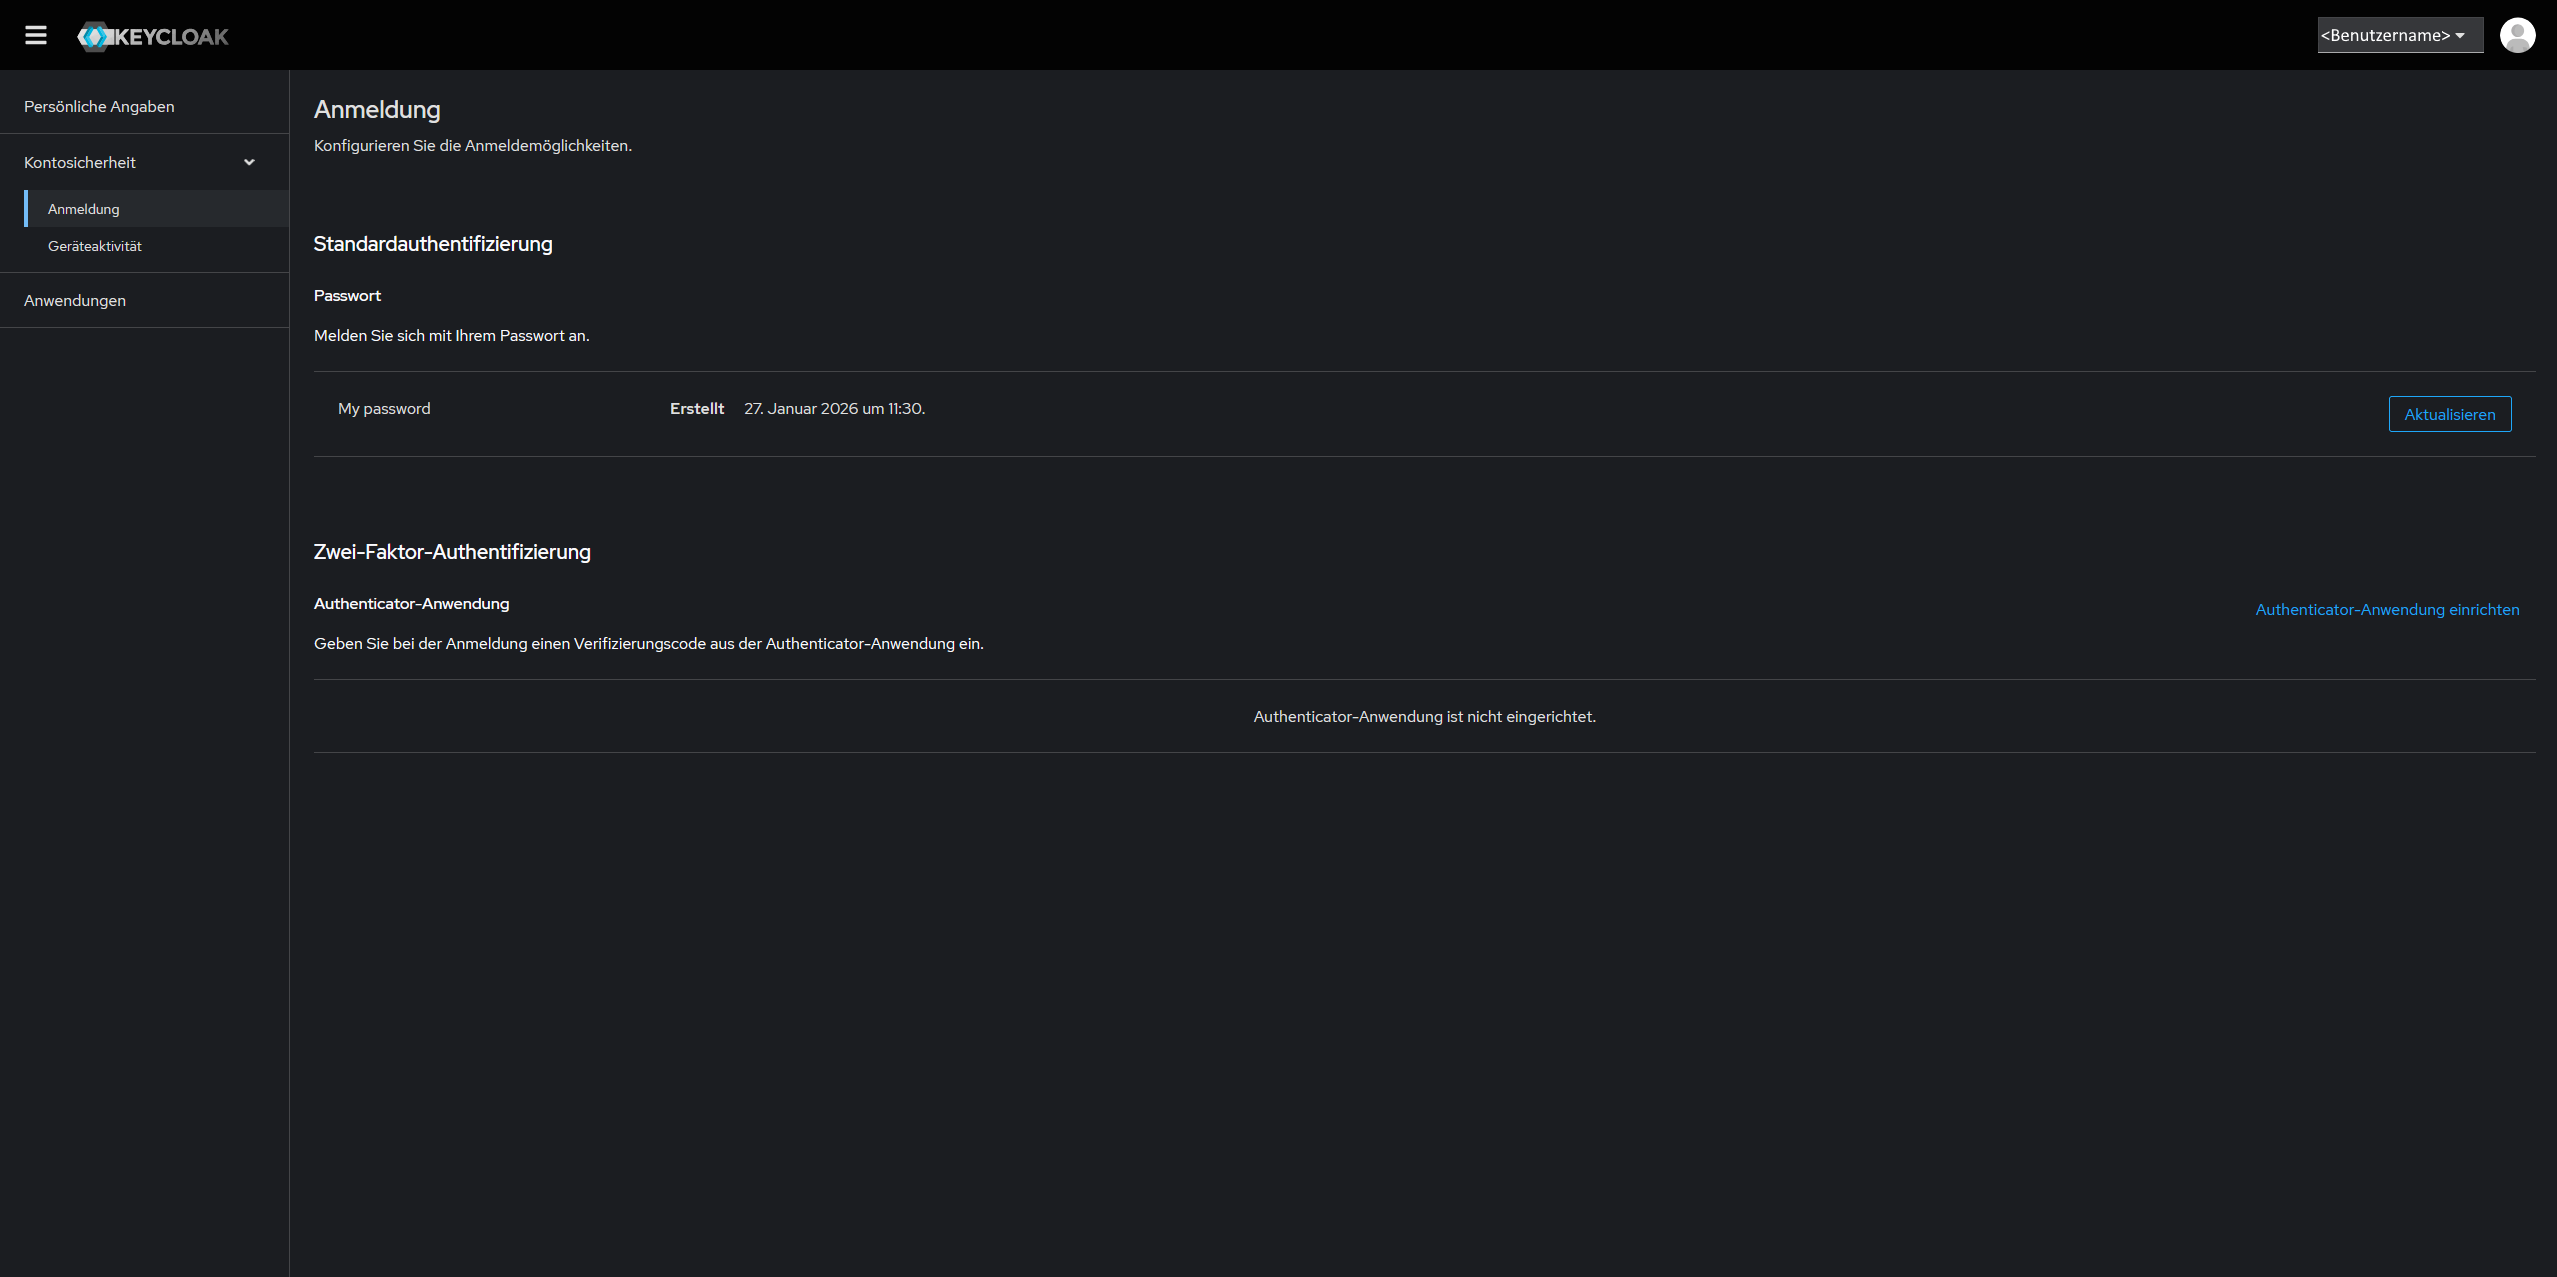This screenshot has width=2557, height=1277.
Task: Click the Erstellt label
Action: tap(697, 408)
